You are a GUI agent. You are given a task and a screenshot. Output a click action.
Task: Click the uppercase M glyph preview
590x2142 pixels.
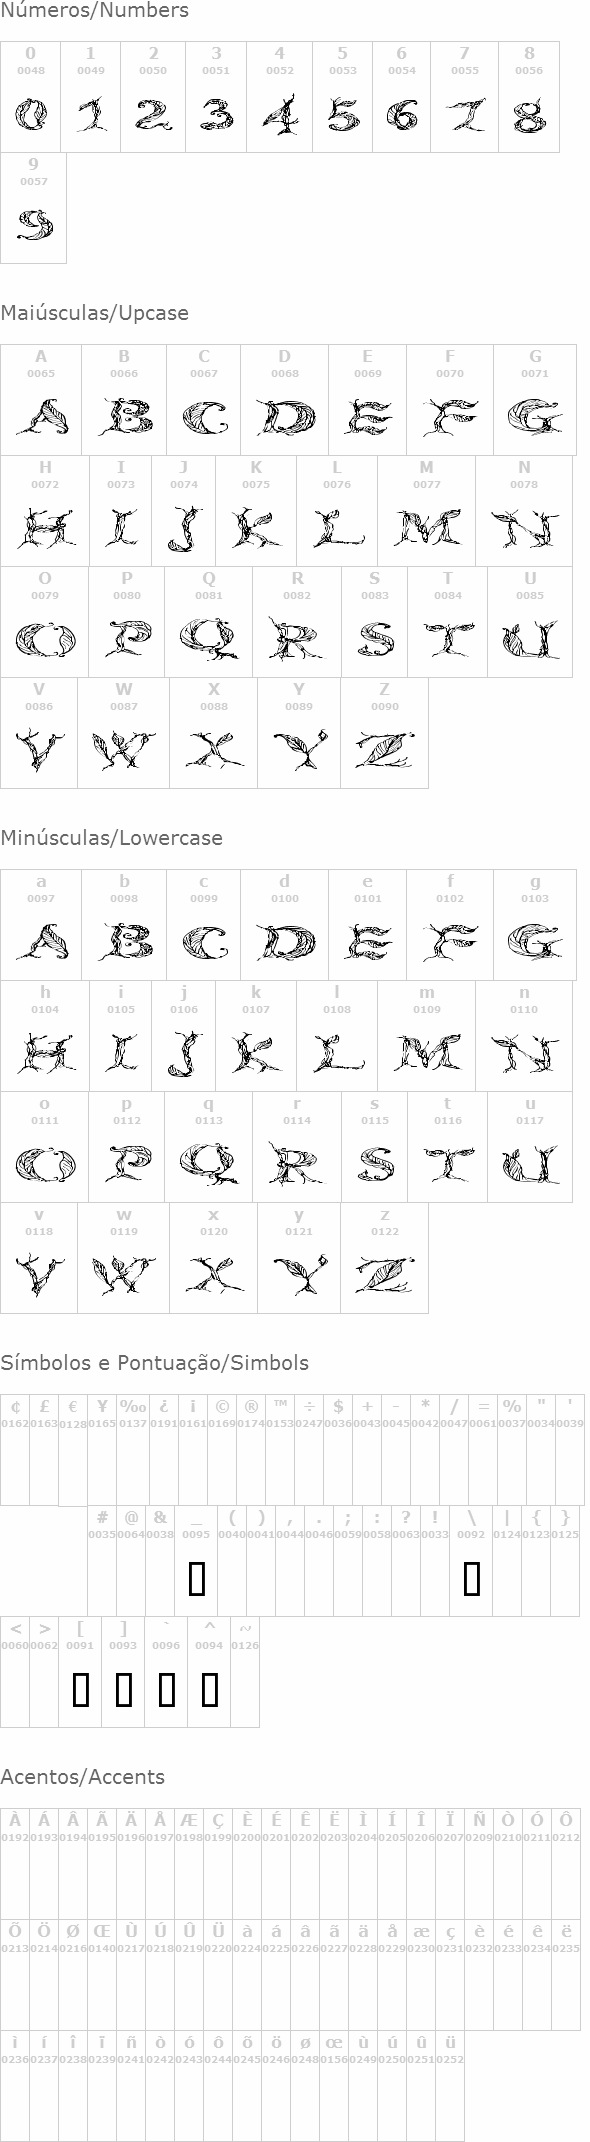(426, 527)
